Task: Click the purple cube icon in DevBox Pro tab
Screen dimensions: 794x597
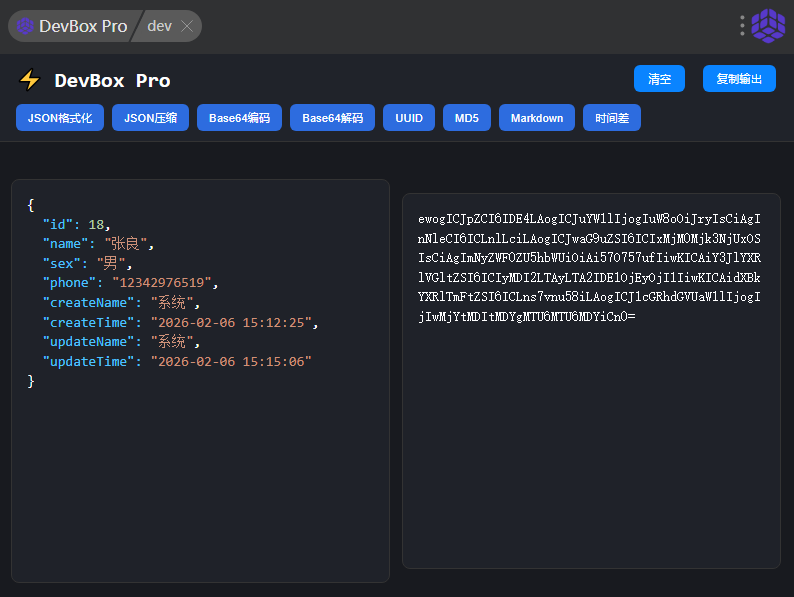Action: pyautogui.click(x=25, y=26)
